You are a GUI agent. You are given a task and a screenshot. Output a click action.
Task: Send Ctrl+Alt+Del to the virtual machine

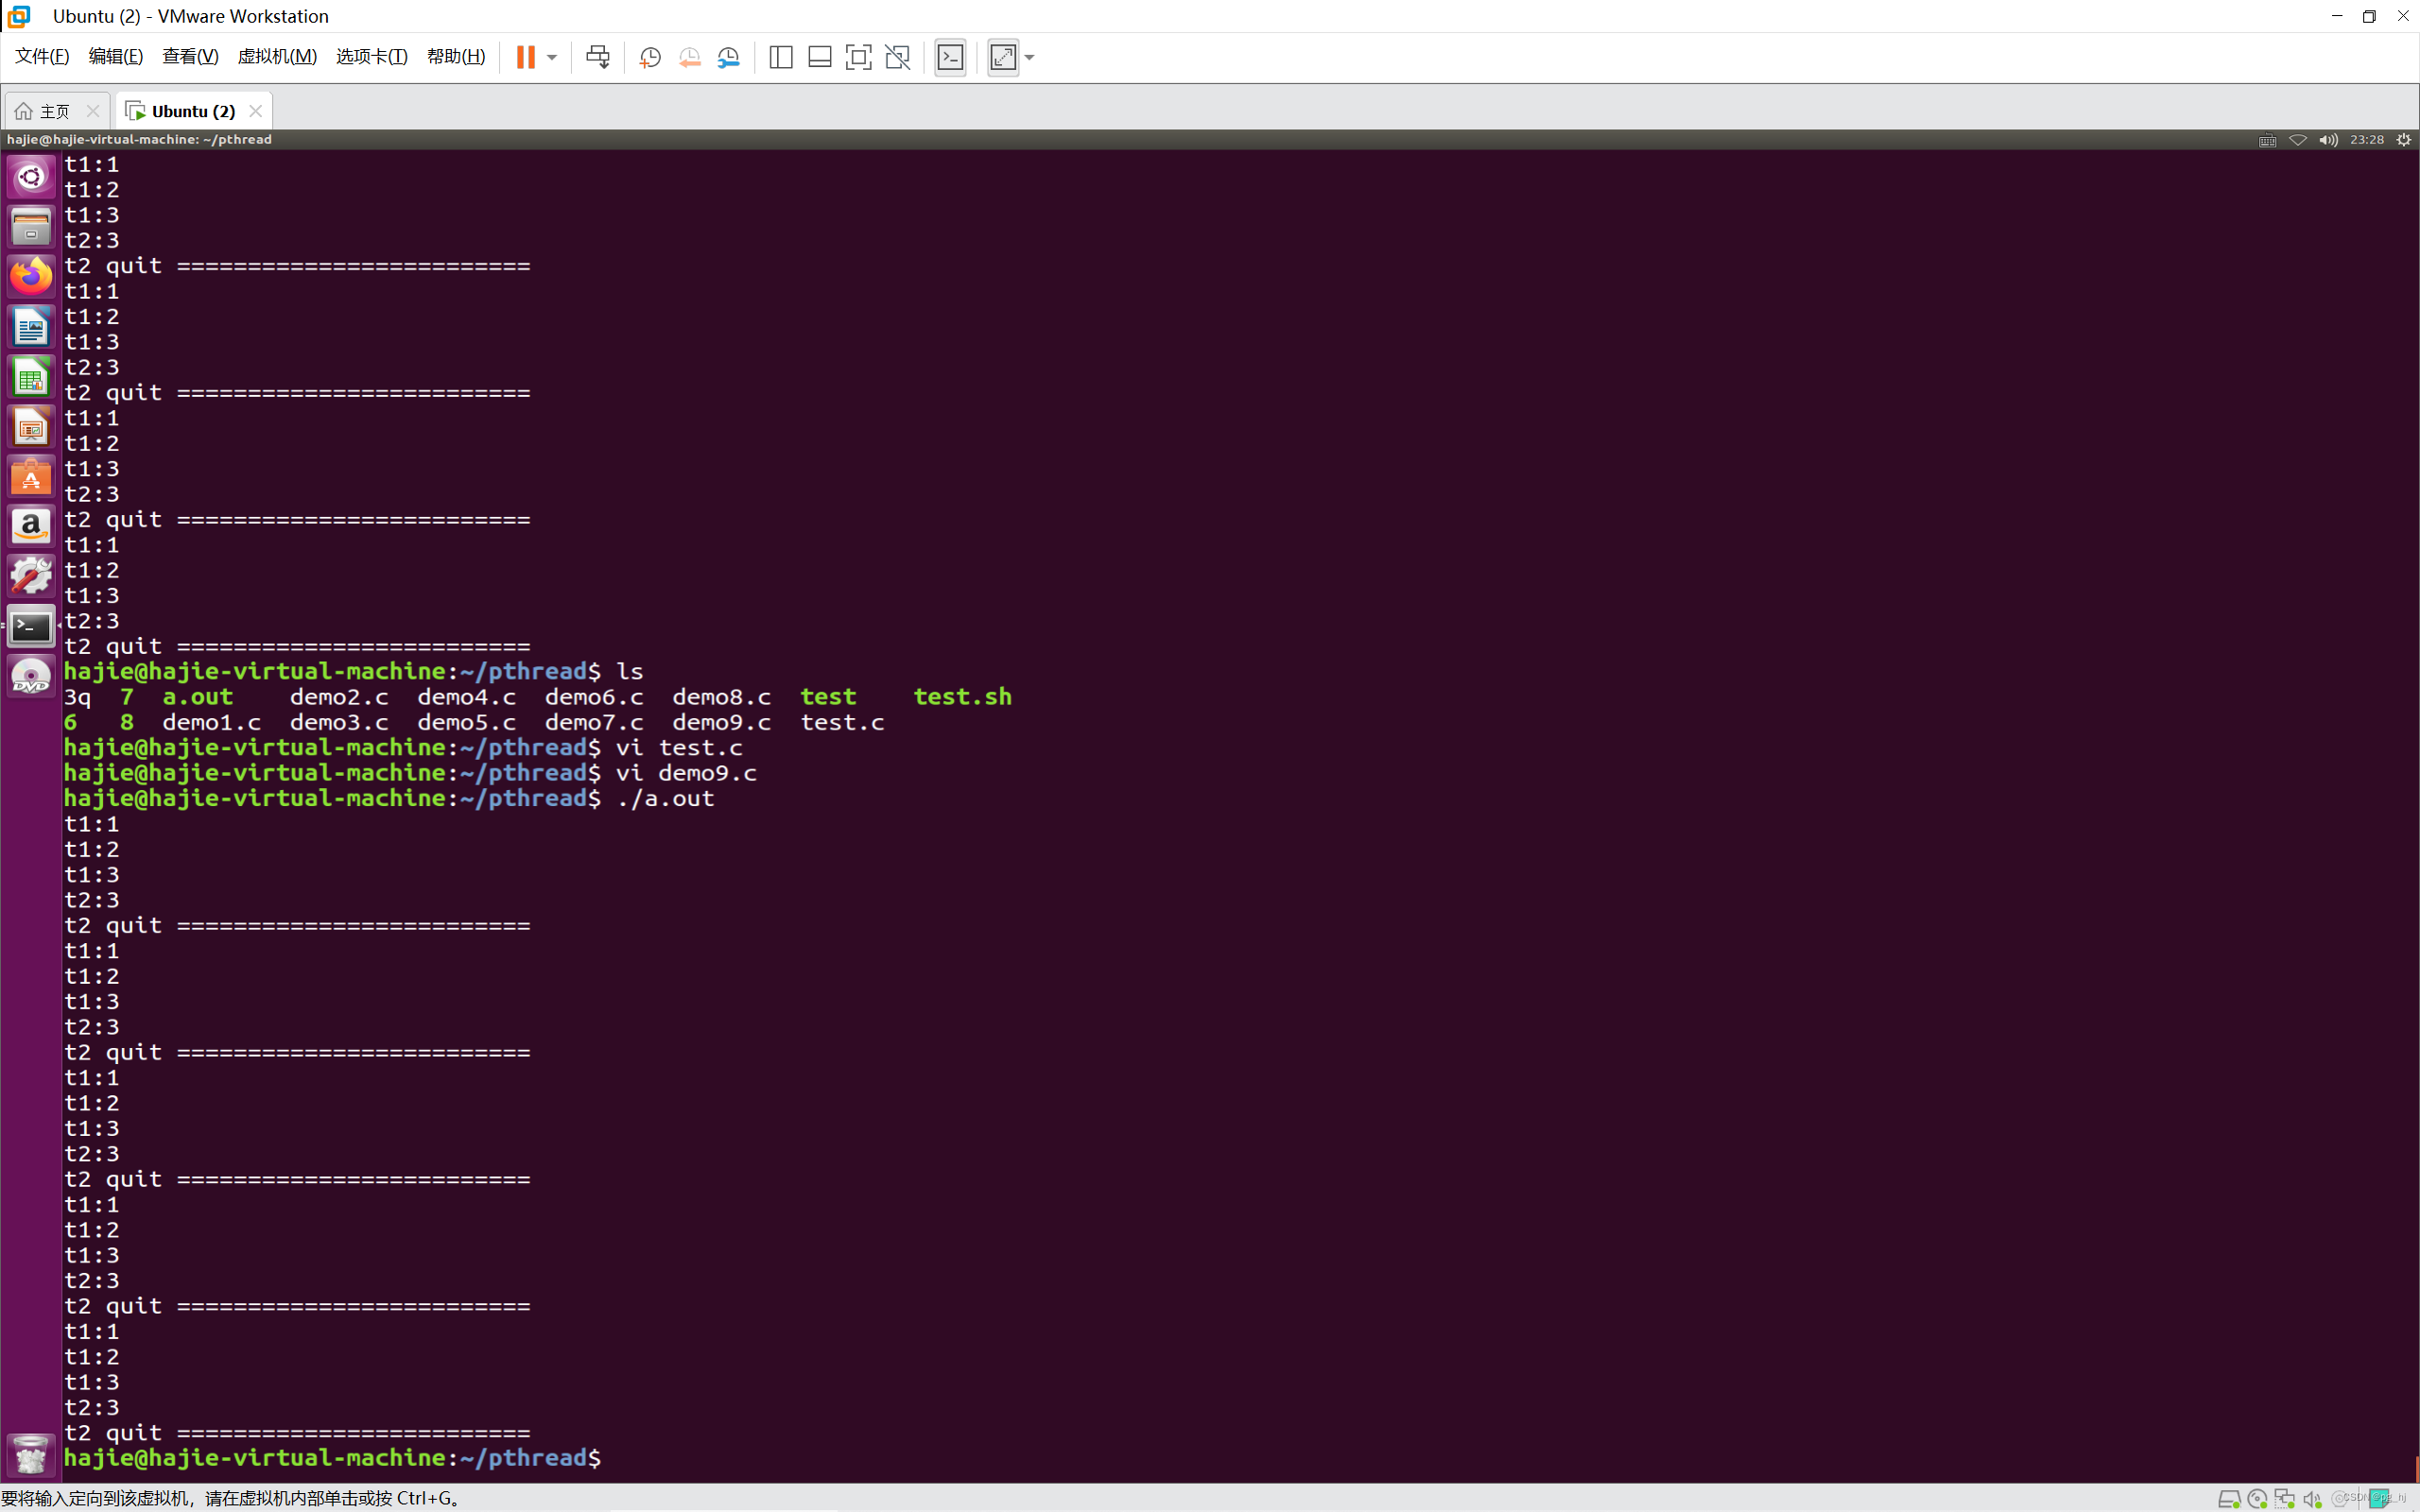[598, 57]
